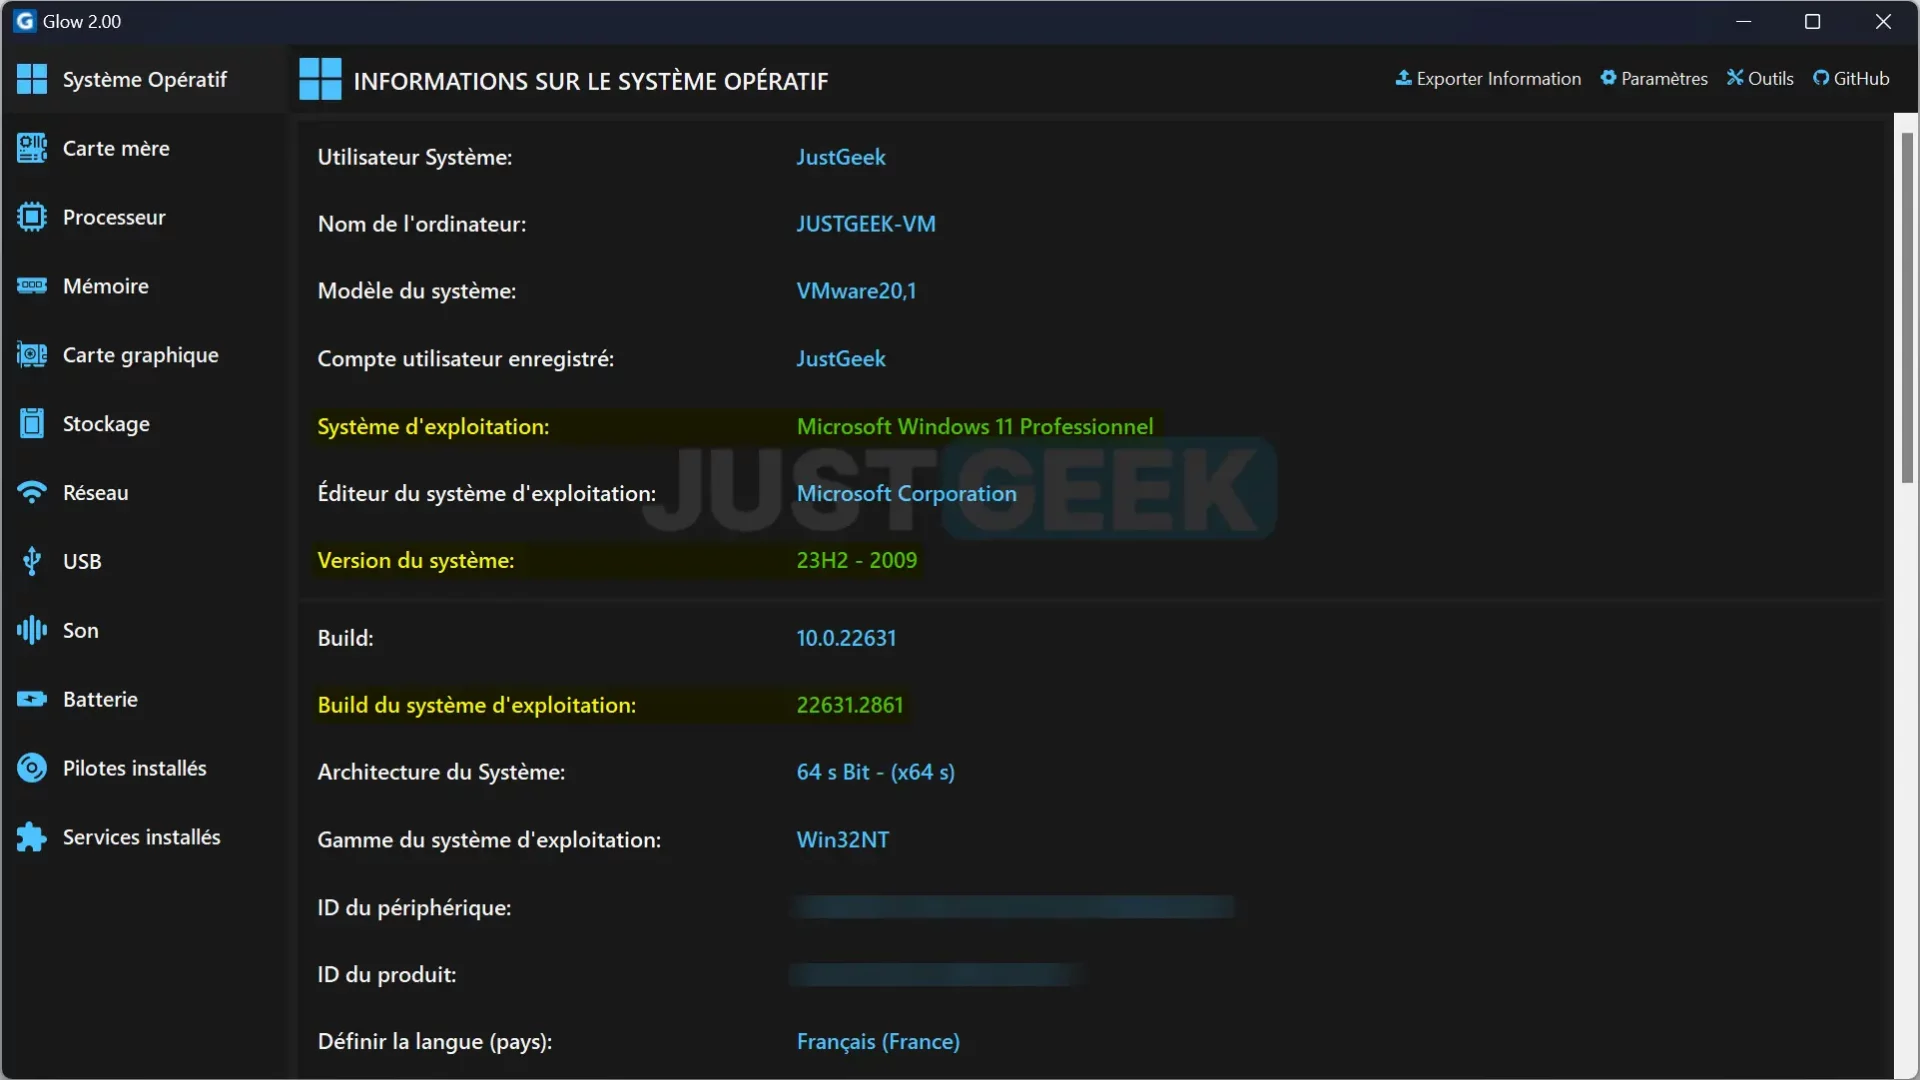1920x1080 pixels.
Task: Click the 64 s Bit architecture value
Action: 875,772
